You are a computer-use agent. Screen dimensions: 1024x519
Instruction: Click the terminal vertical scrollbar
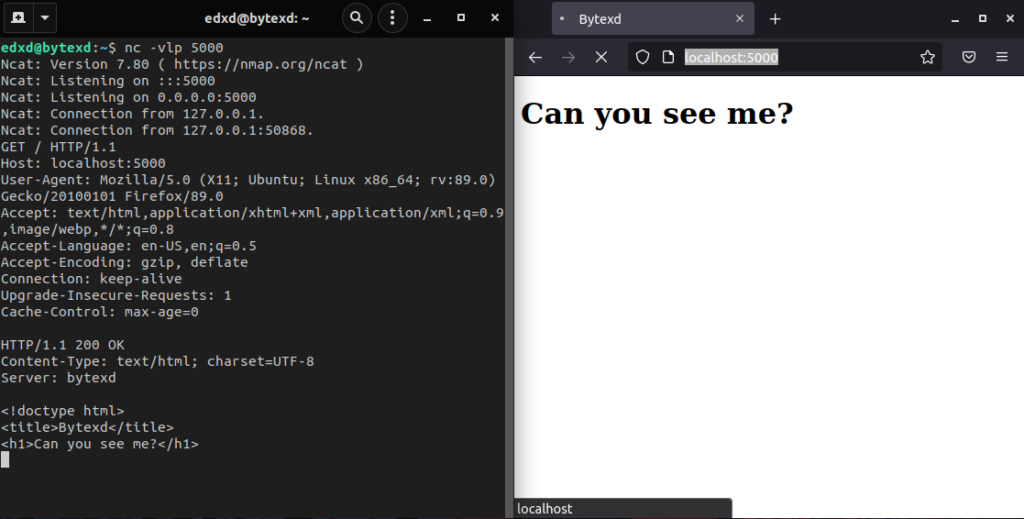tap(509, 277)
